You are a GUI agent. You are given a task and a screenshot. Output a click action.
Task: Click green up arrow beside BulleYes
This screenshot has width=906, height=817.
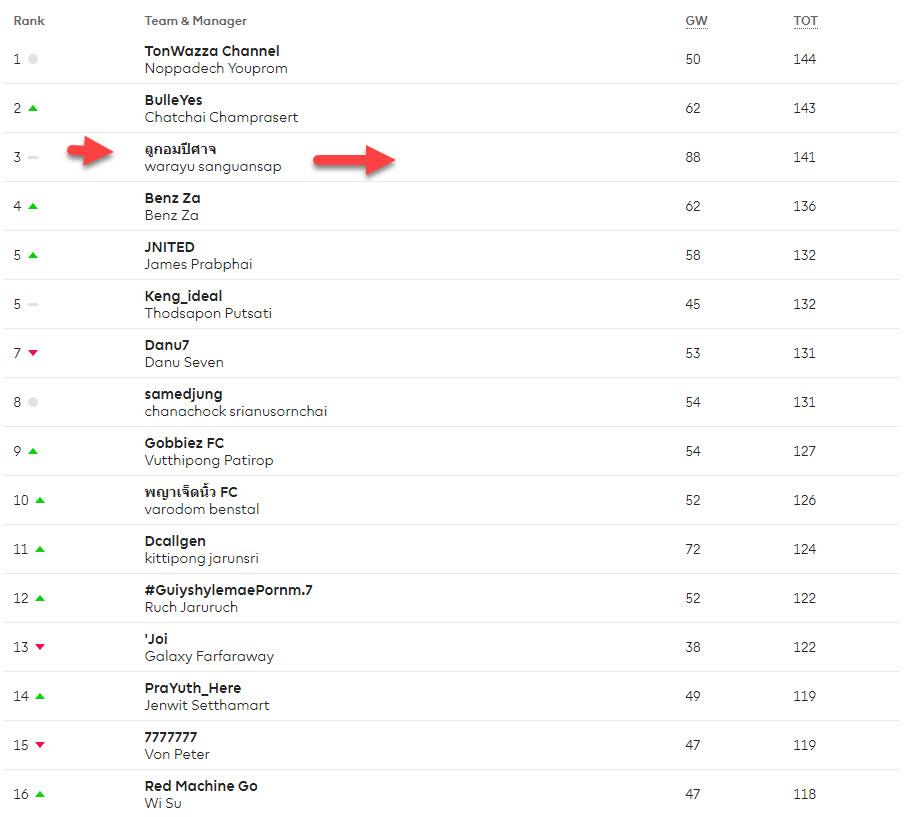tap(33, 108)
